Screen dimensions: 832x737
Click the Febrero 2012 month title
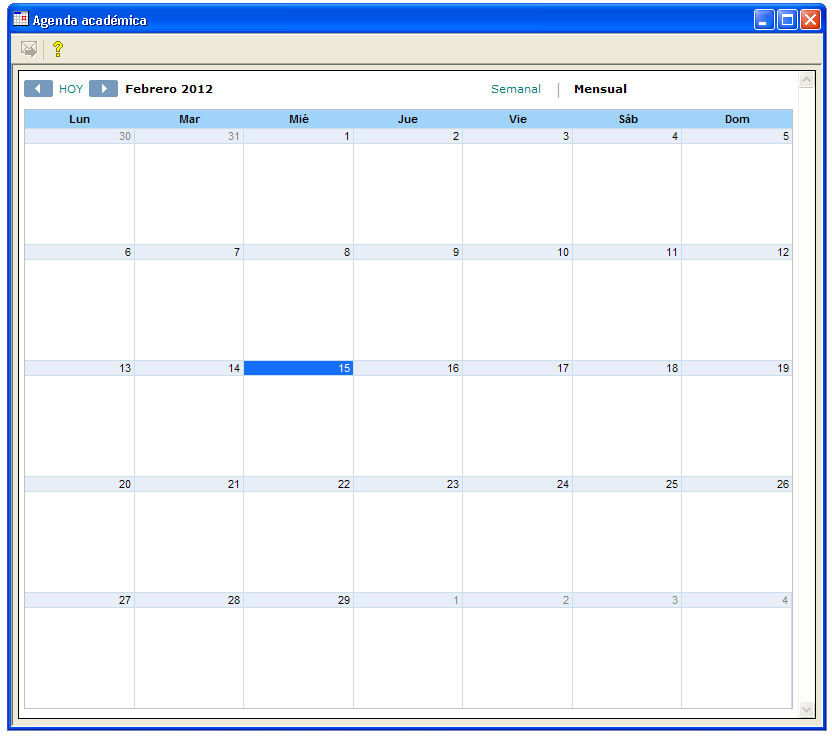click(169, 89)
